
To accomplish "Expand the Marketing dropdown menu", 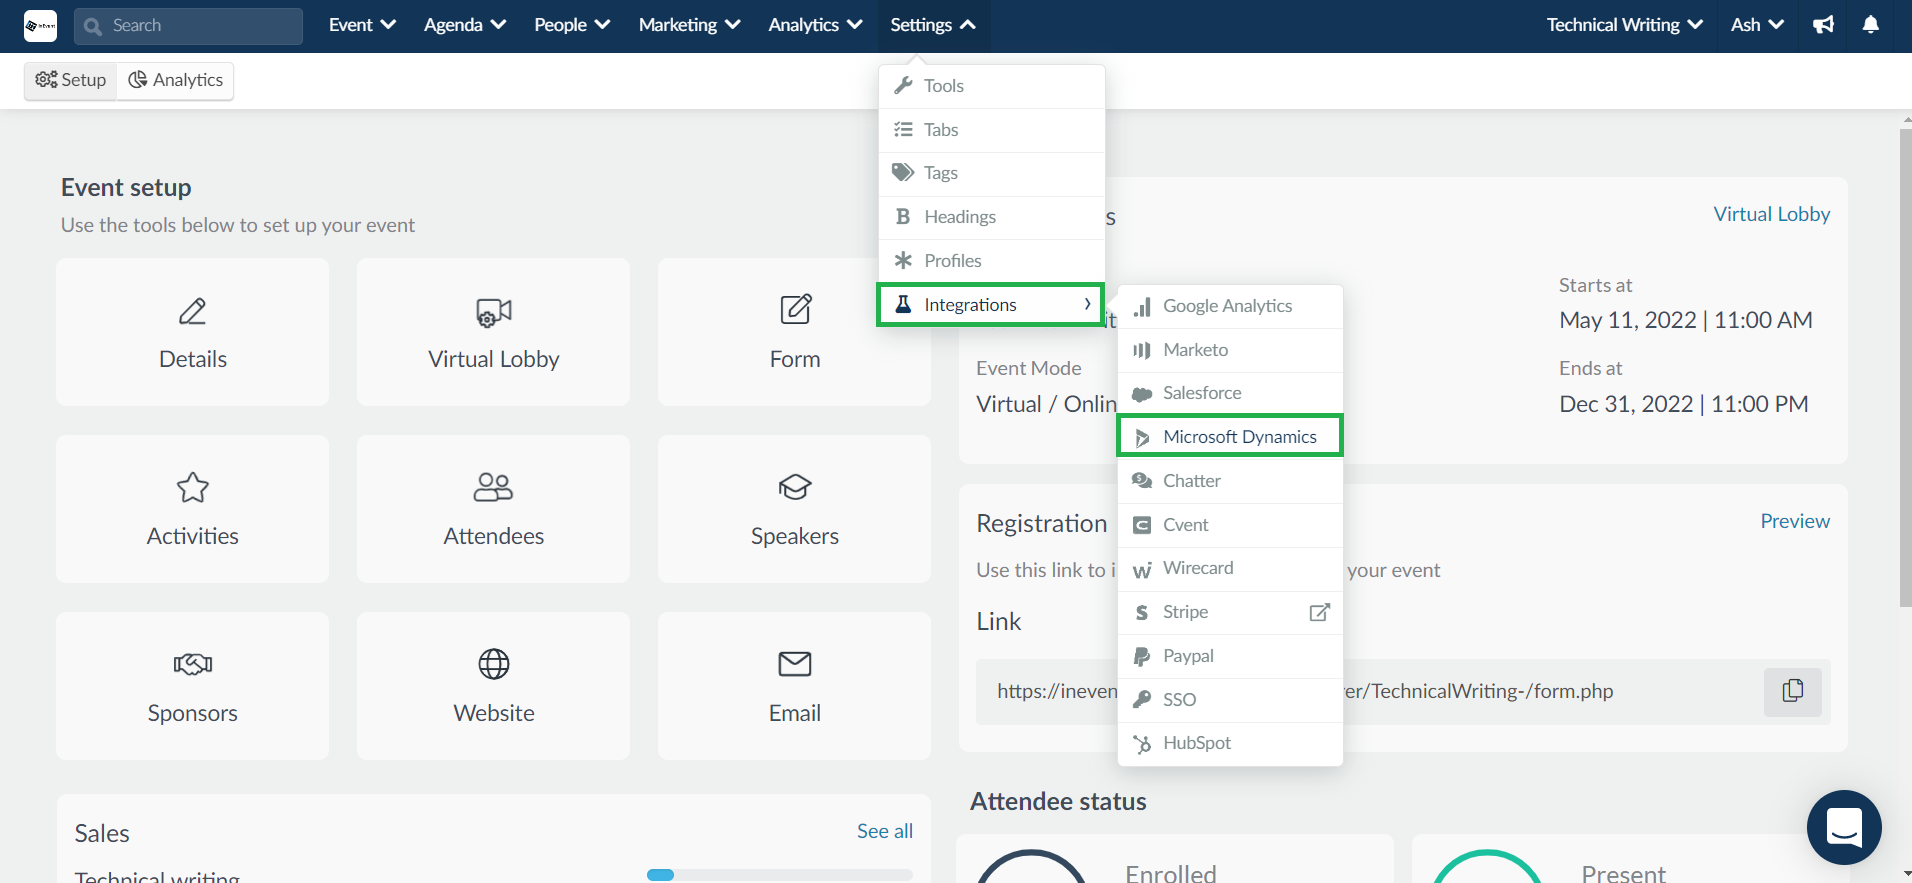I will tap(689, 25).
